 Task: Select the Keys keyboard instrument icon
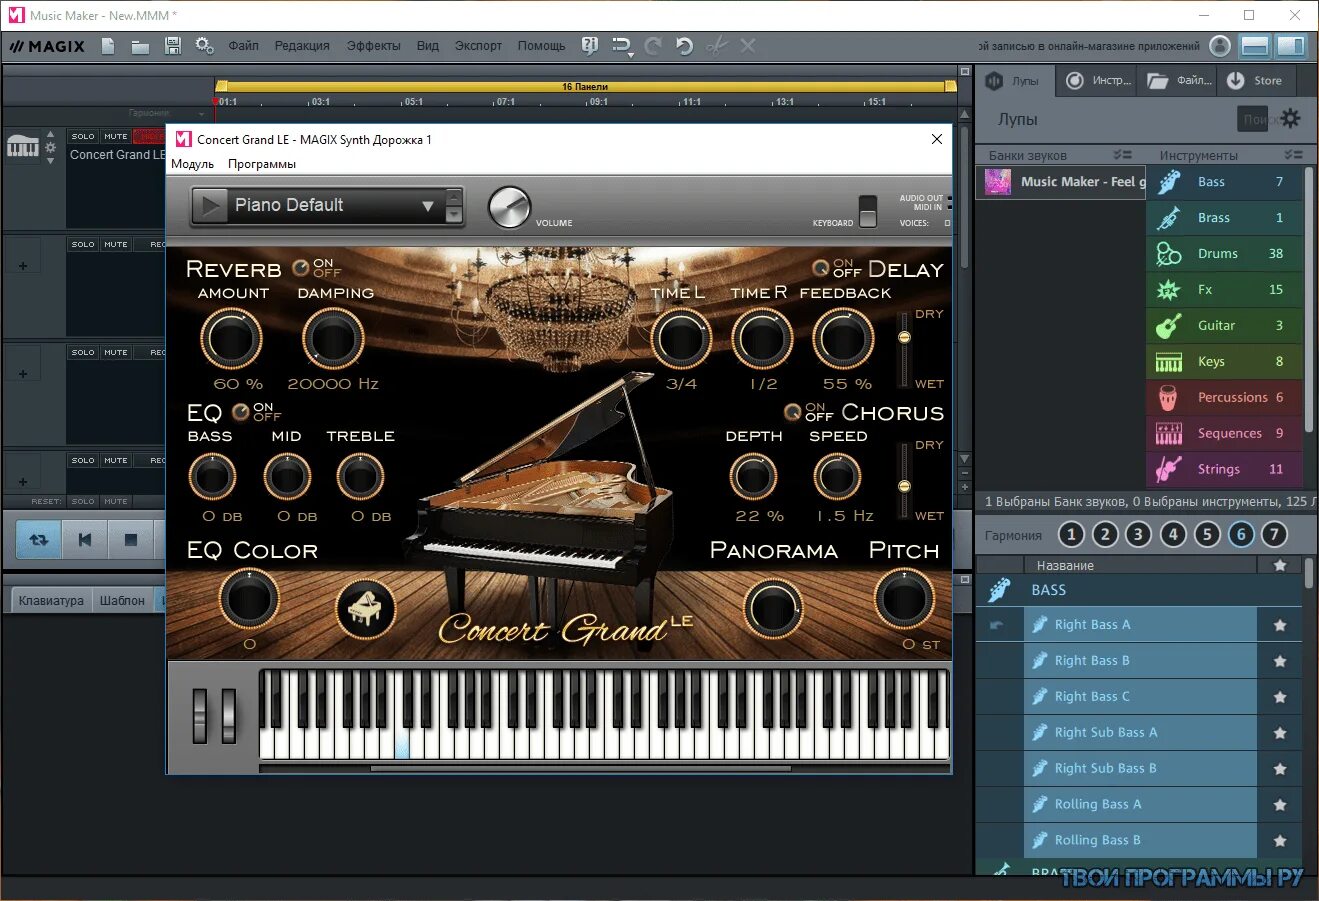(x=1168, y=362)
